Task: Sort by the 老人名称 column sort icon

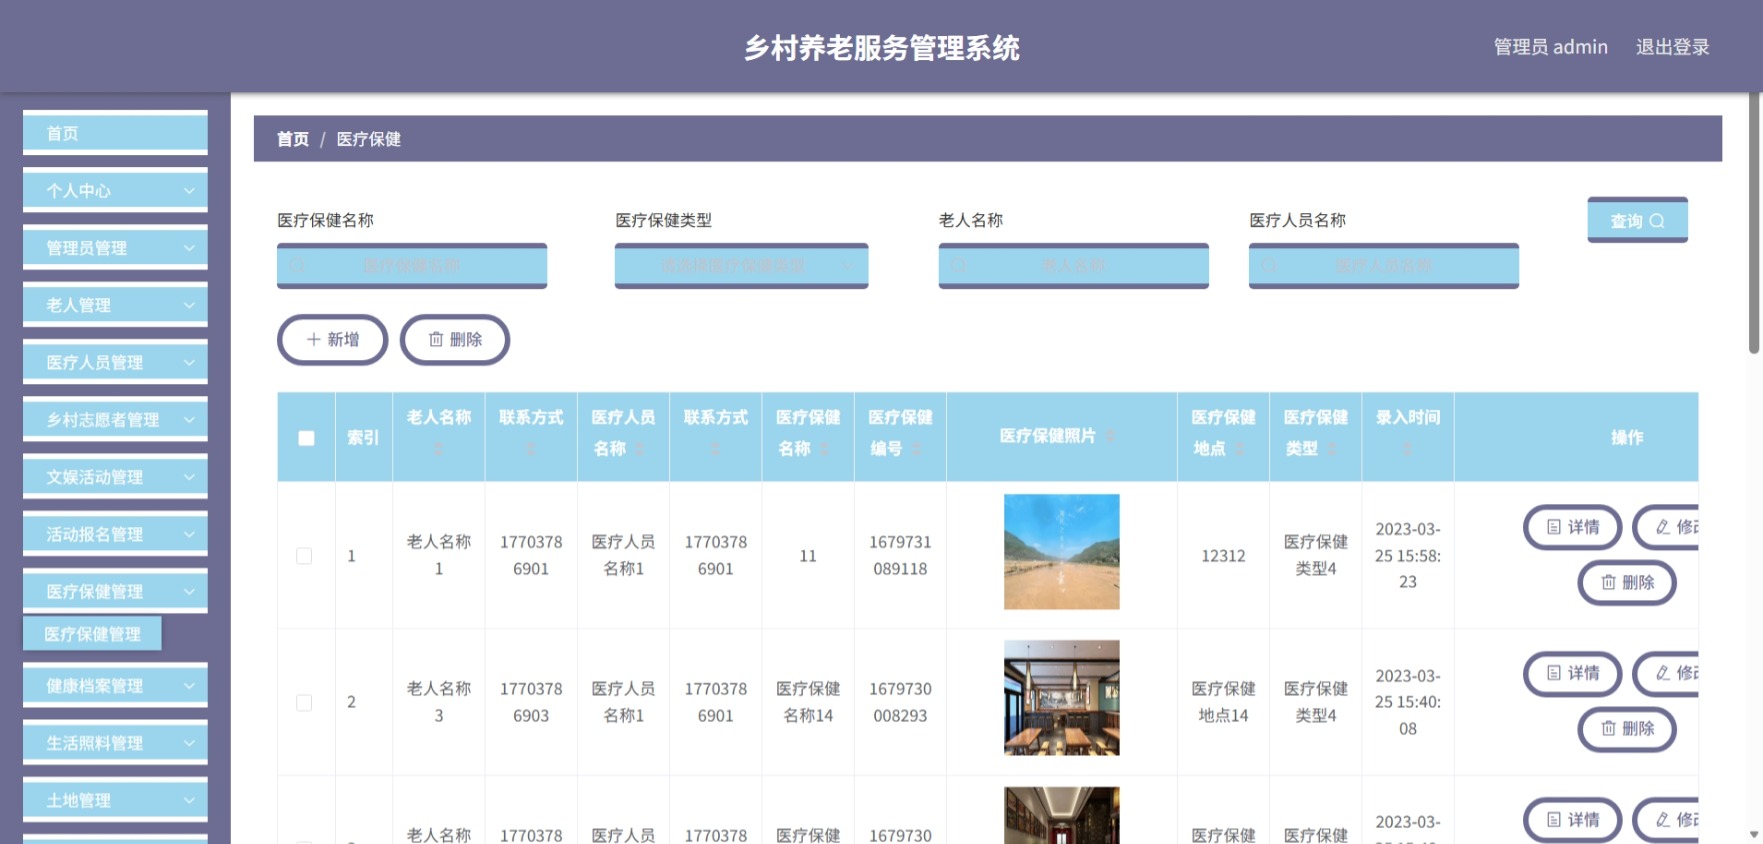Action: click(438, 449)
